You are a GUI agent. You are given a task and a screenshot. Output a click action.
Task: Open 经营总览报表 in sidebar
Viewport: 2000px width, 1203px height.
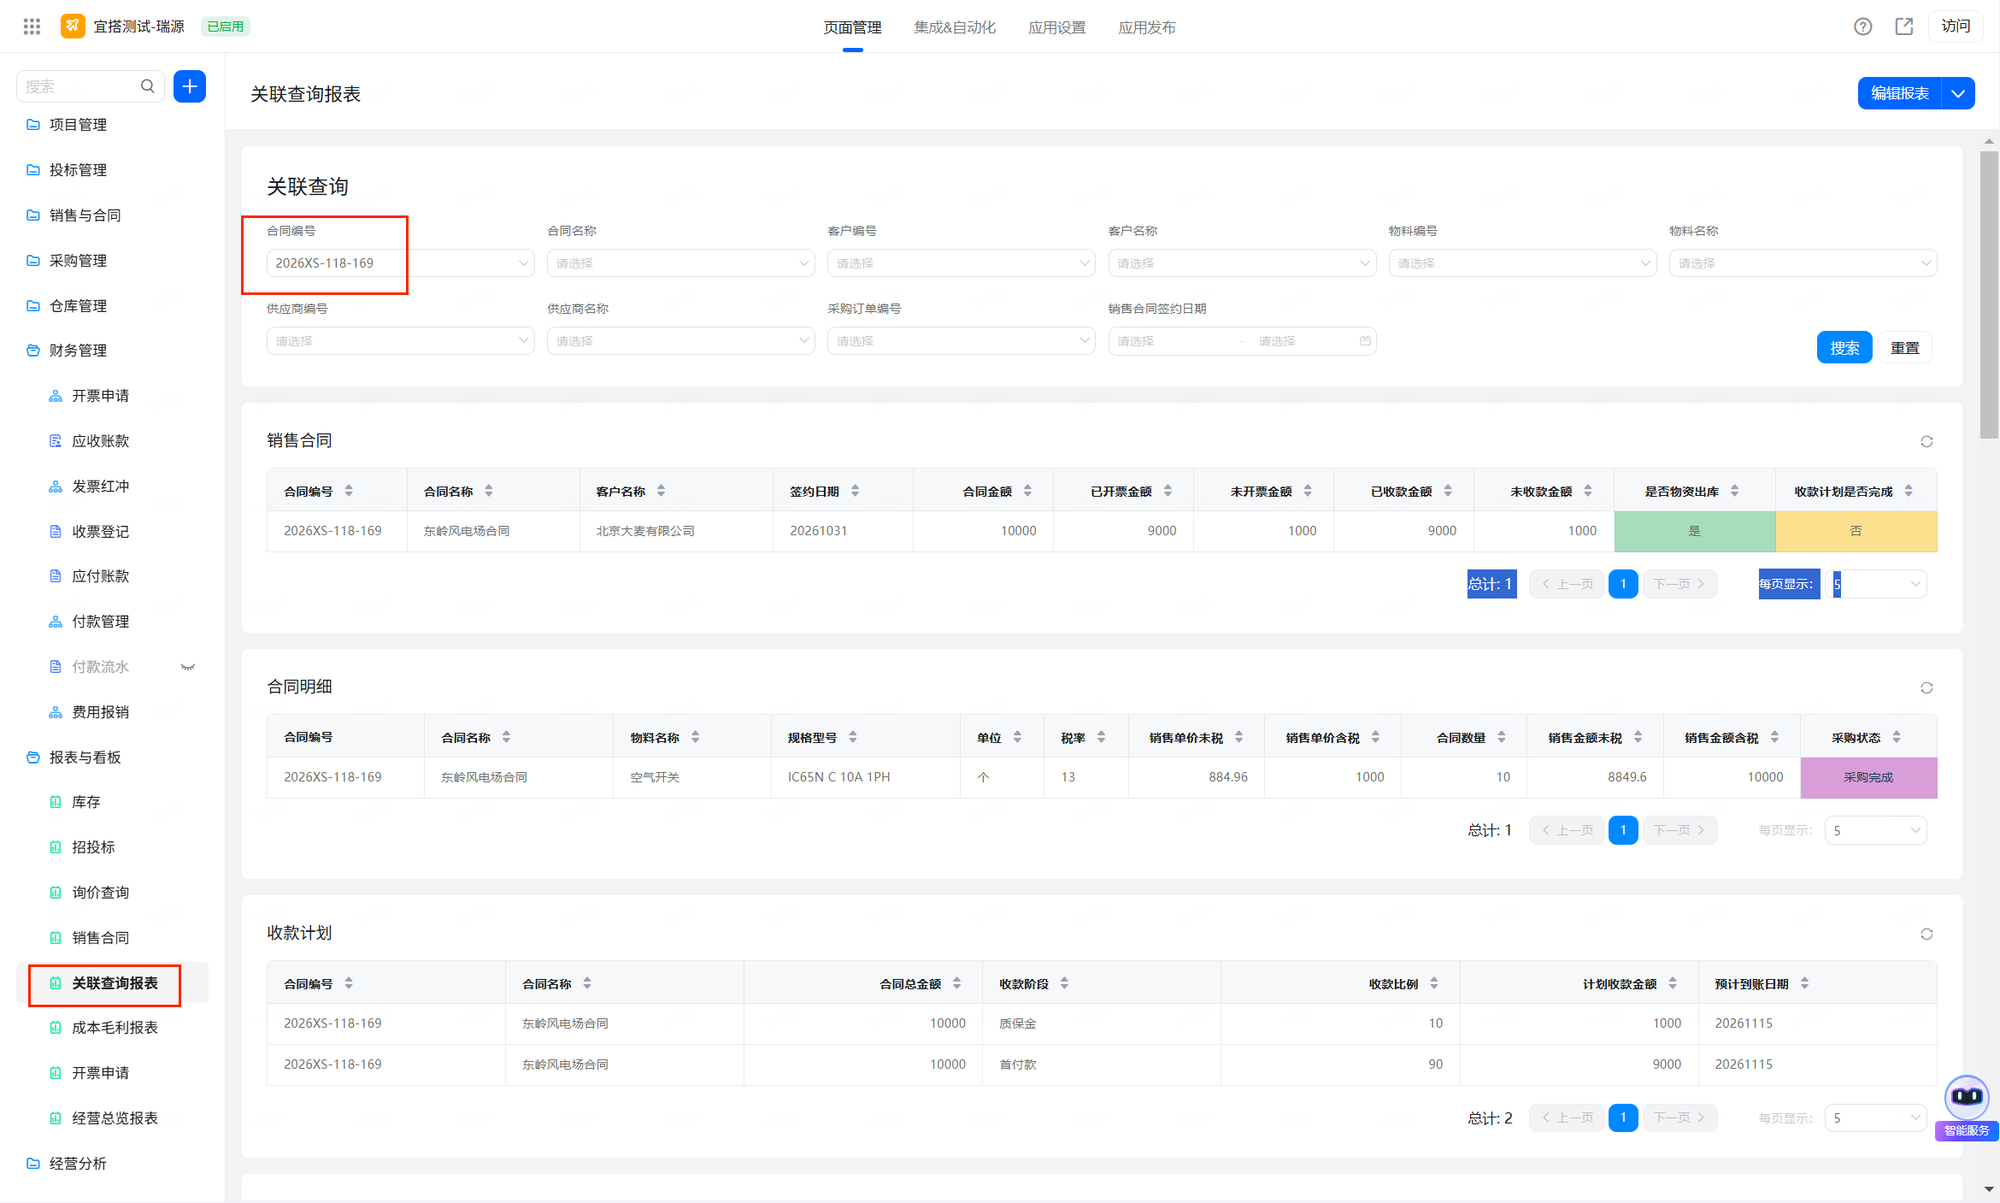click(x=115, y=1118)
